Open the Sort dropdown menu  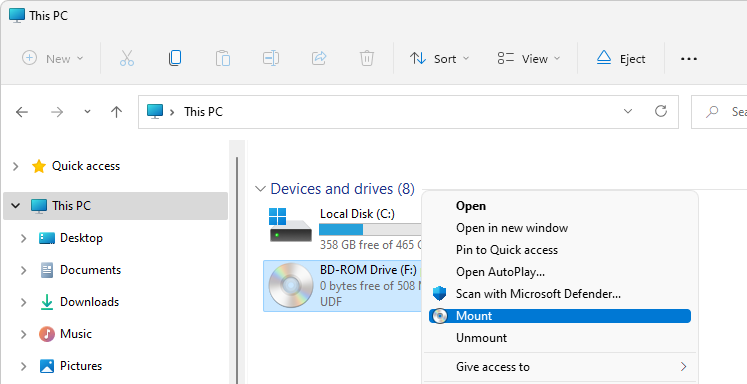point(439,59)
